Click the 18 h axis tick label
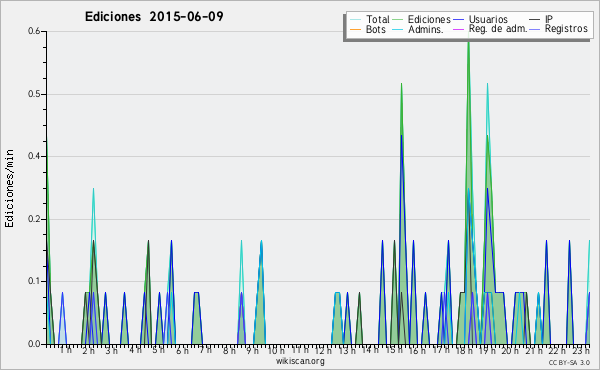The height and width of the screenshot is (370, 600). pos(464,350)
